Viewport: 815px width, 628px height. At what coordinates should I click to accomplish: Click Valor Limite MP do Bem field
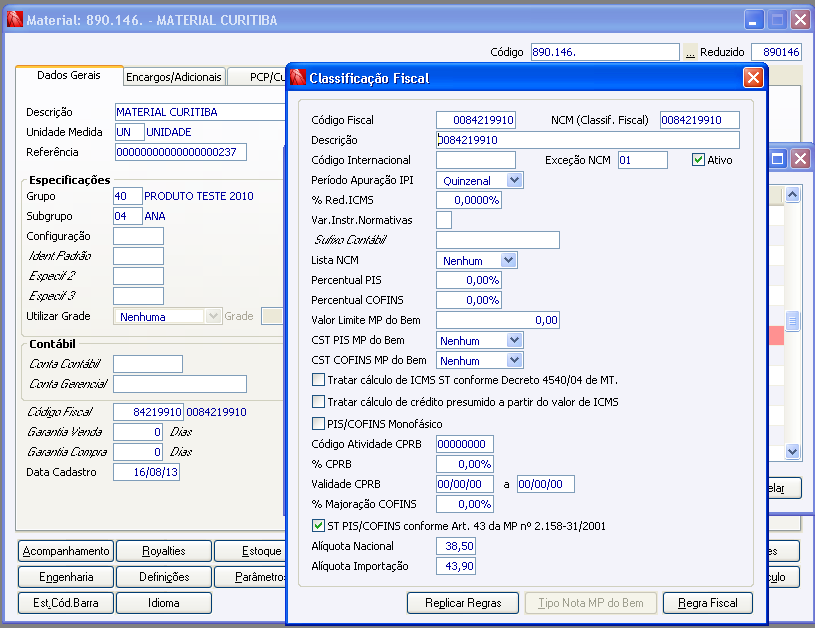(x=498, y=320)
